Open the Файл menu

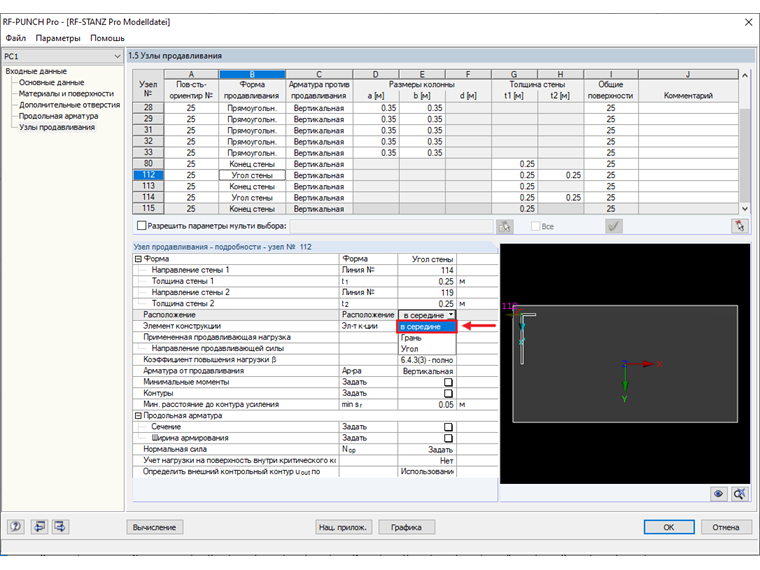pos(16,38)
